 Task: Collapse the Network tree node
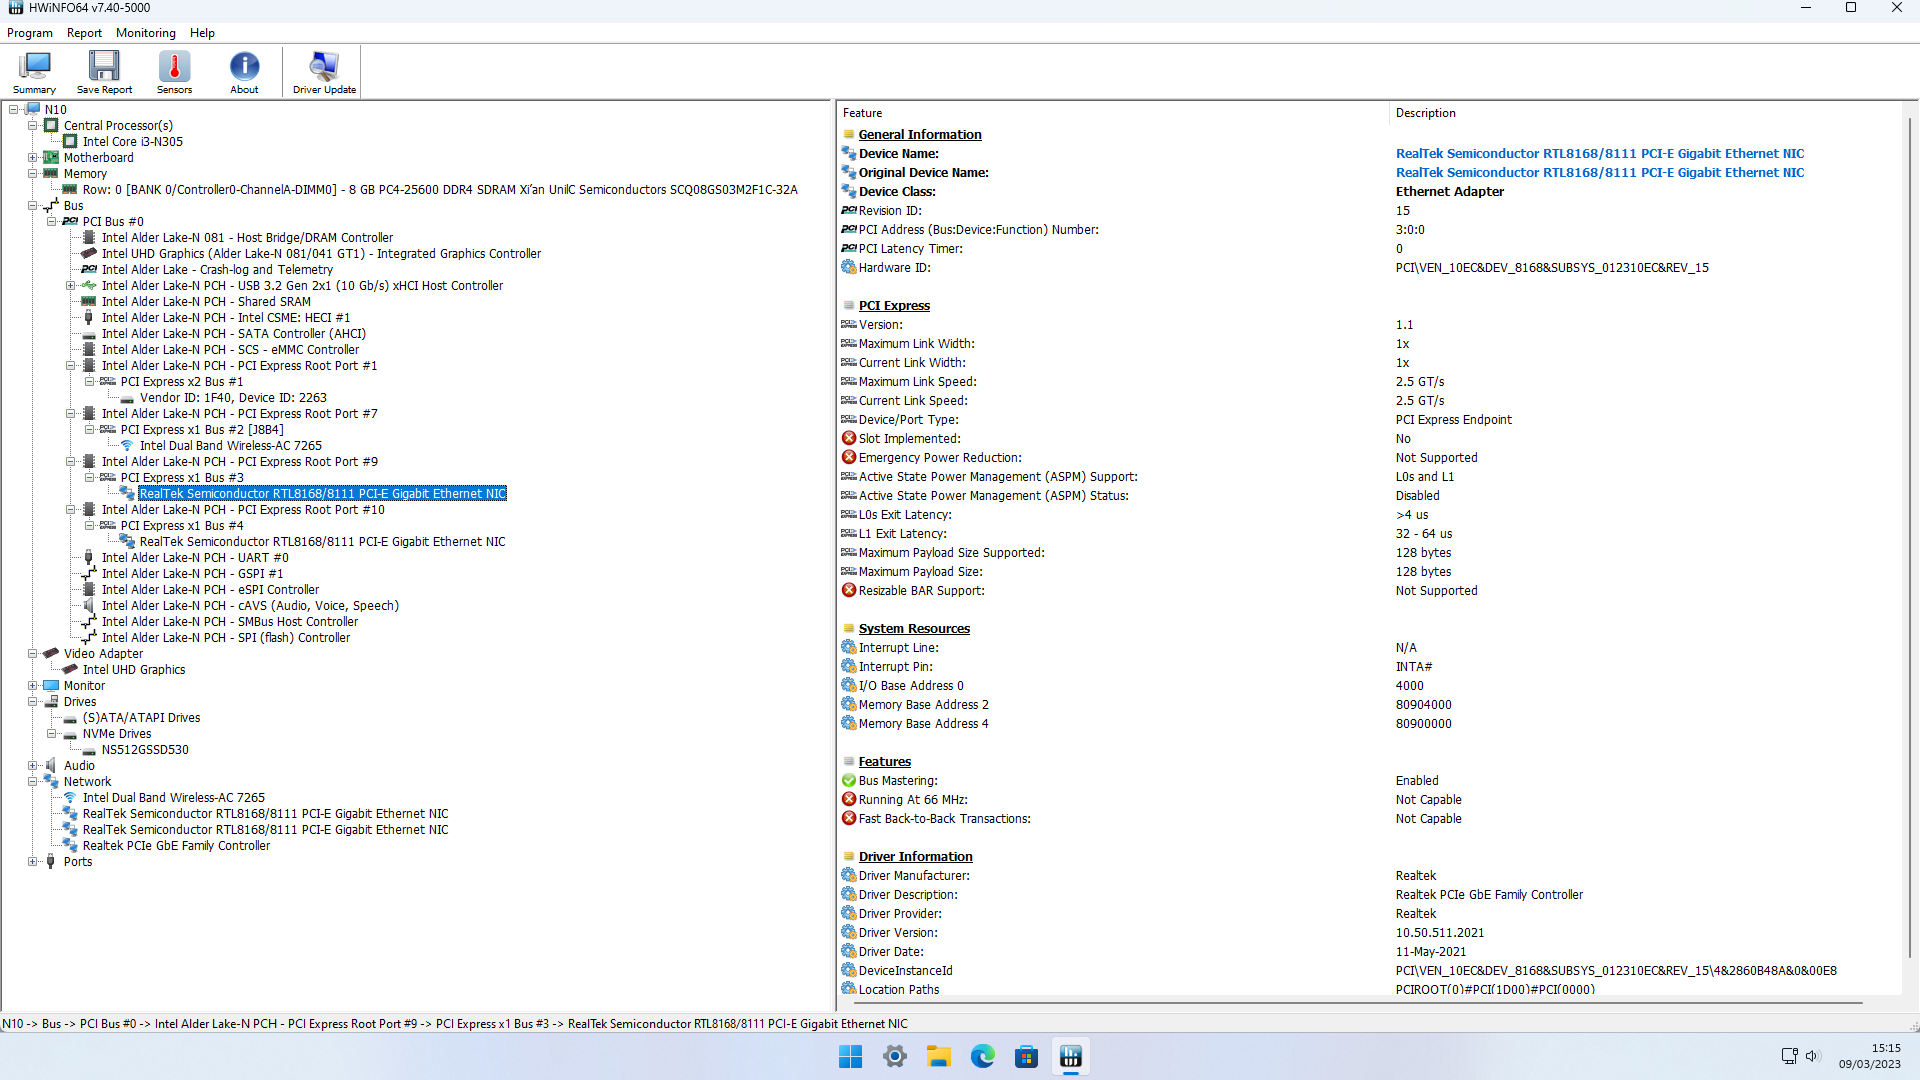click(33, 782)
